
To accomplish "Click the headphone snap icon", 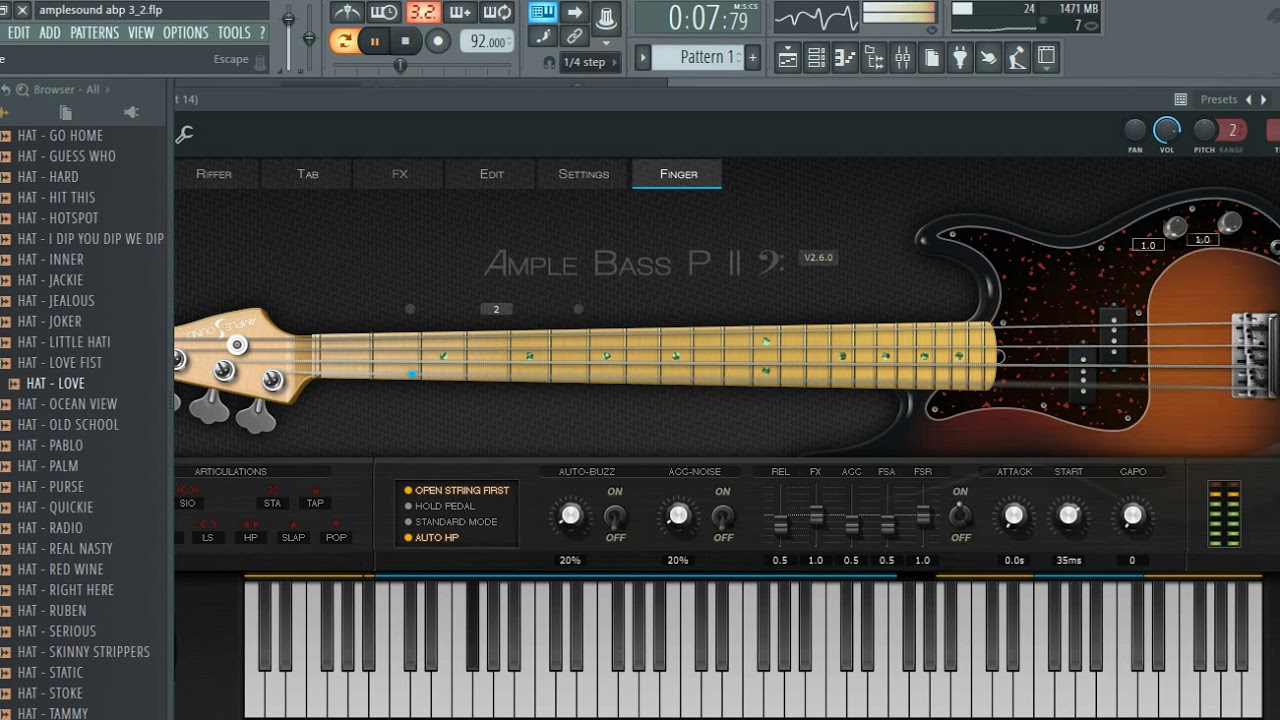I will click(x=548, y=62).
